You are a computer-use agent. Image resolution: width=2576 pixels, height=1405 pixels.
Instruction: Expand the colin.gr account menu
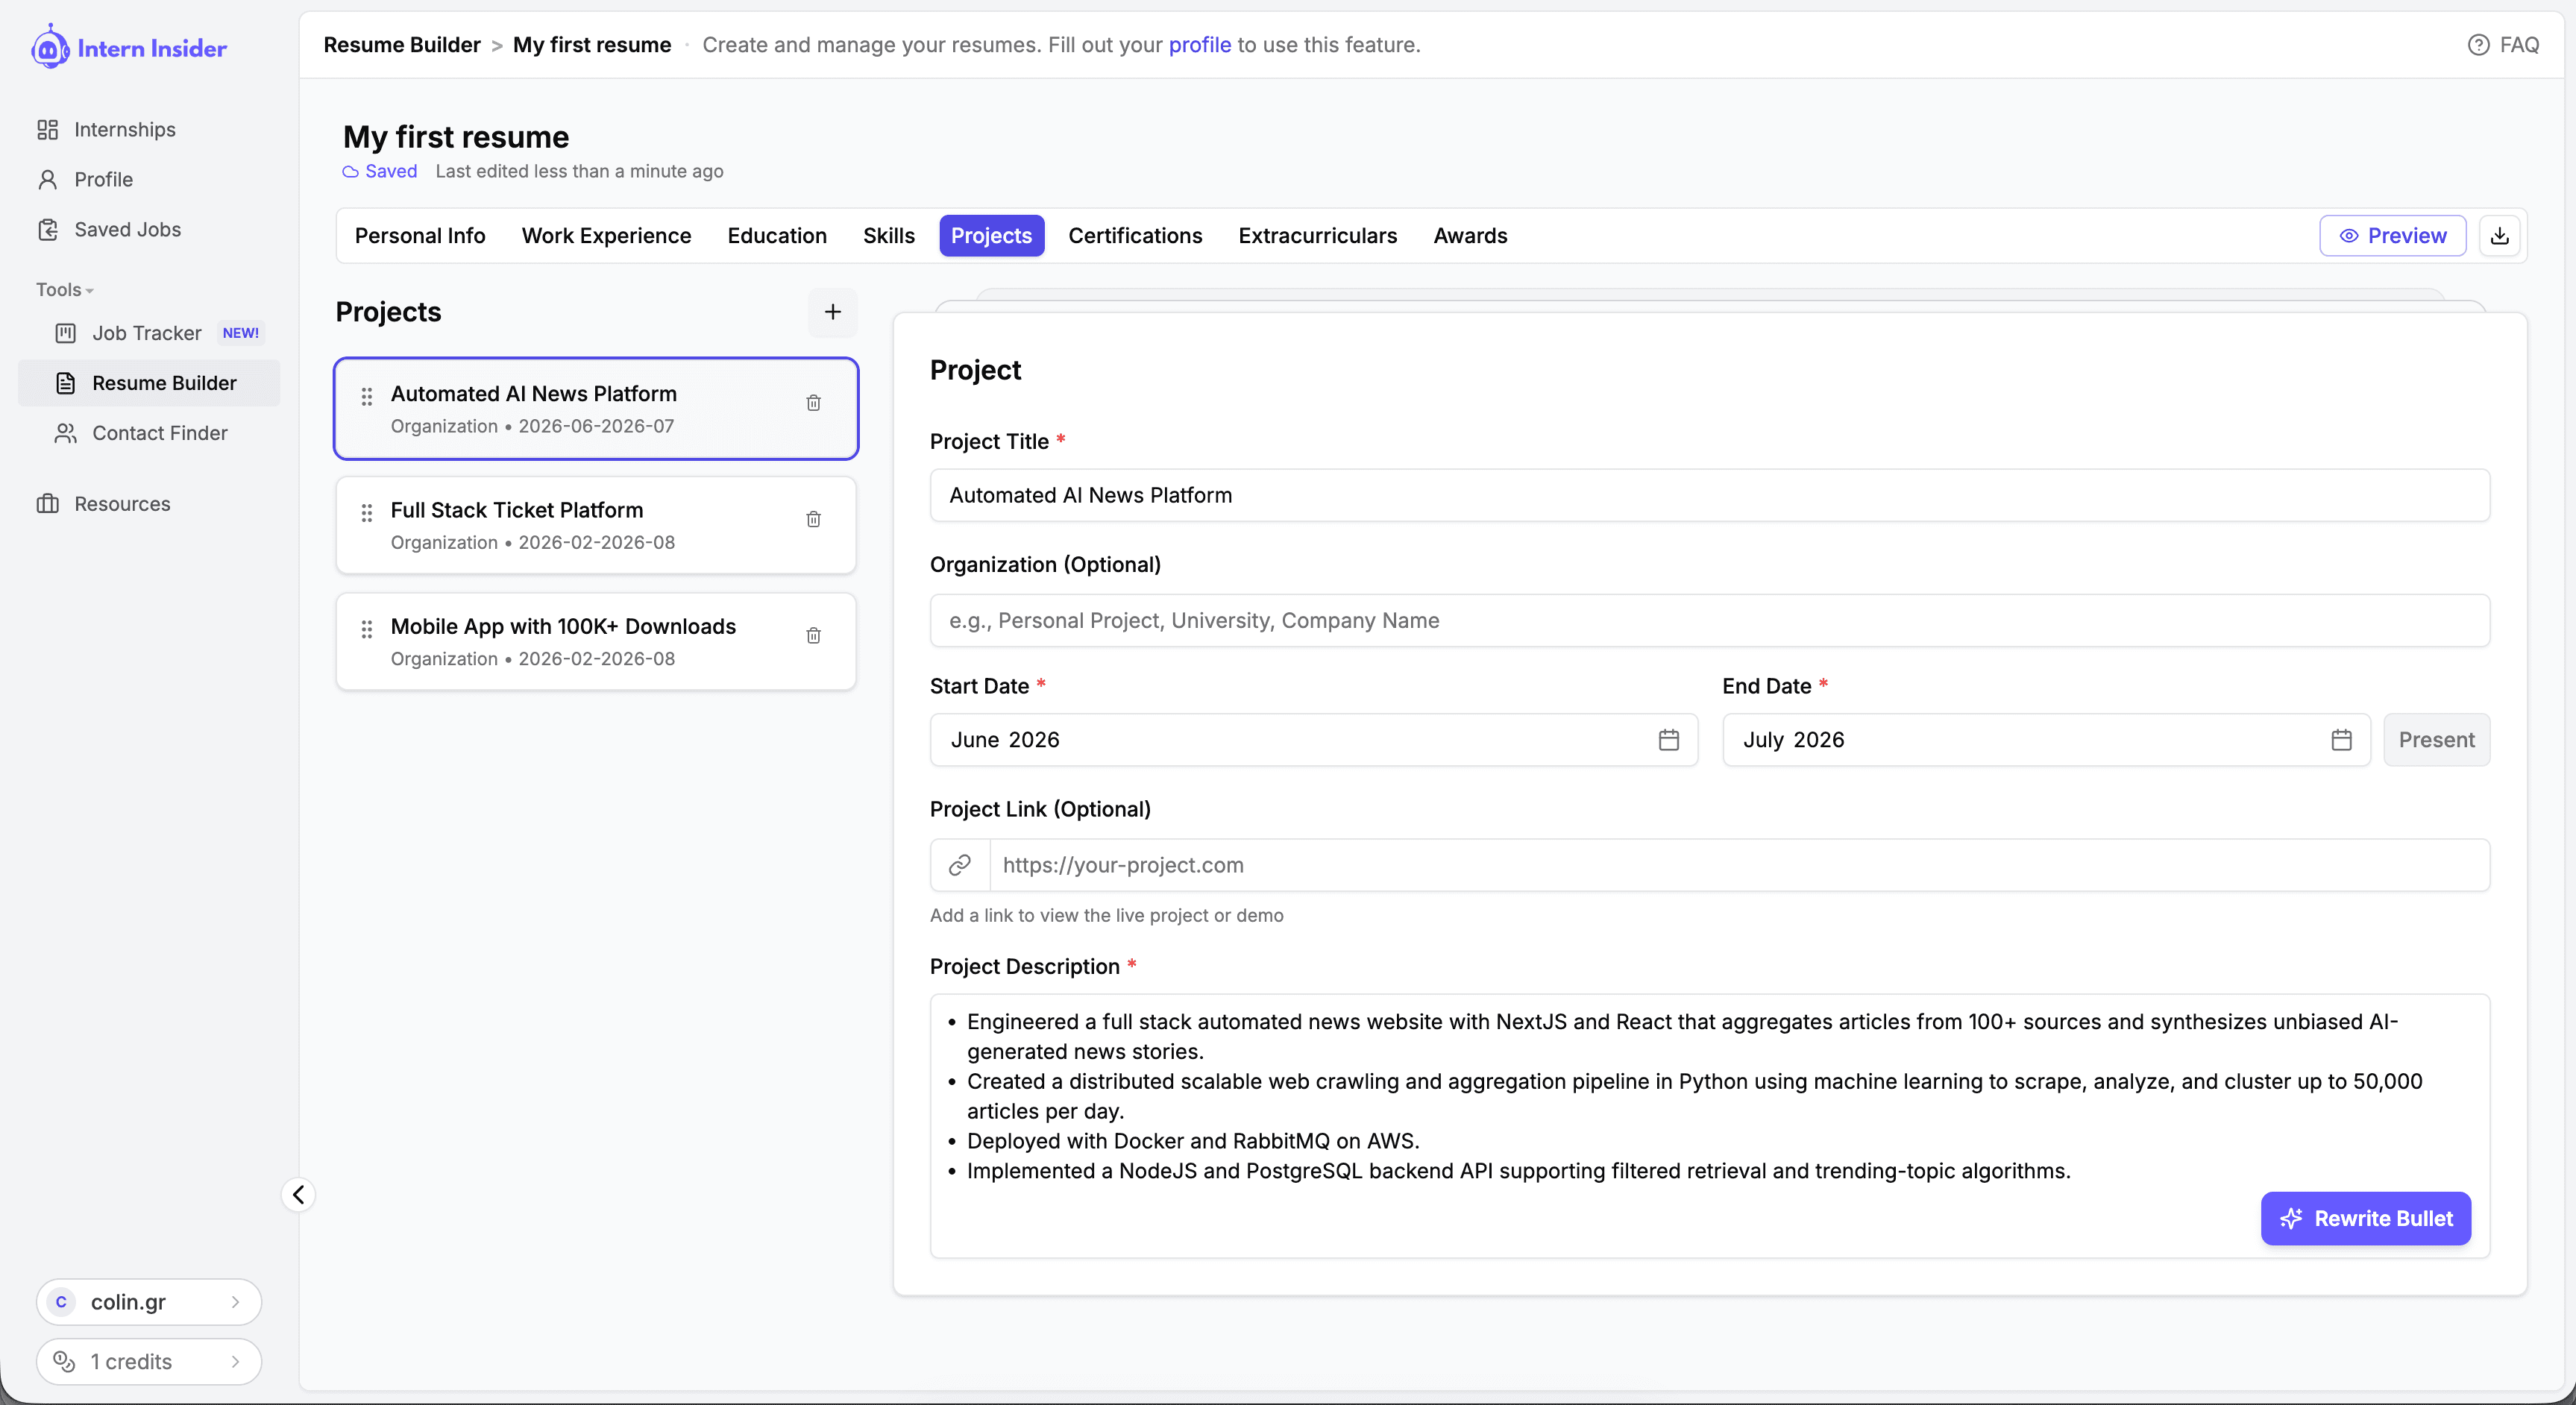pyautogui.click(x=148, y=1302)
